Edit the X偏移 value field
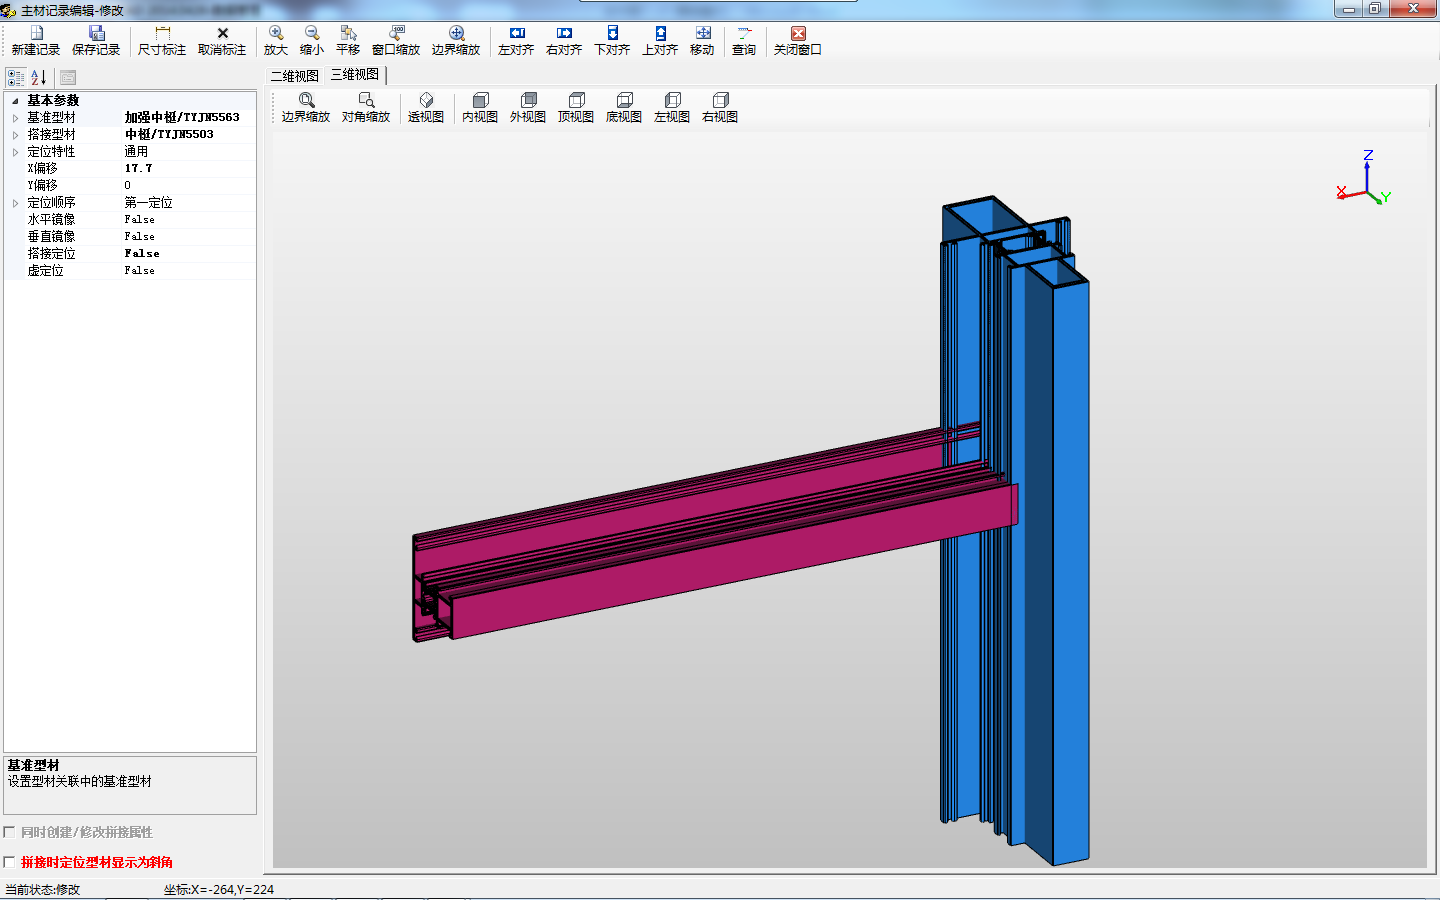 (189, 168)
